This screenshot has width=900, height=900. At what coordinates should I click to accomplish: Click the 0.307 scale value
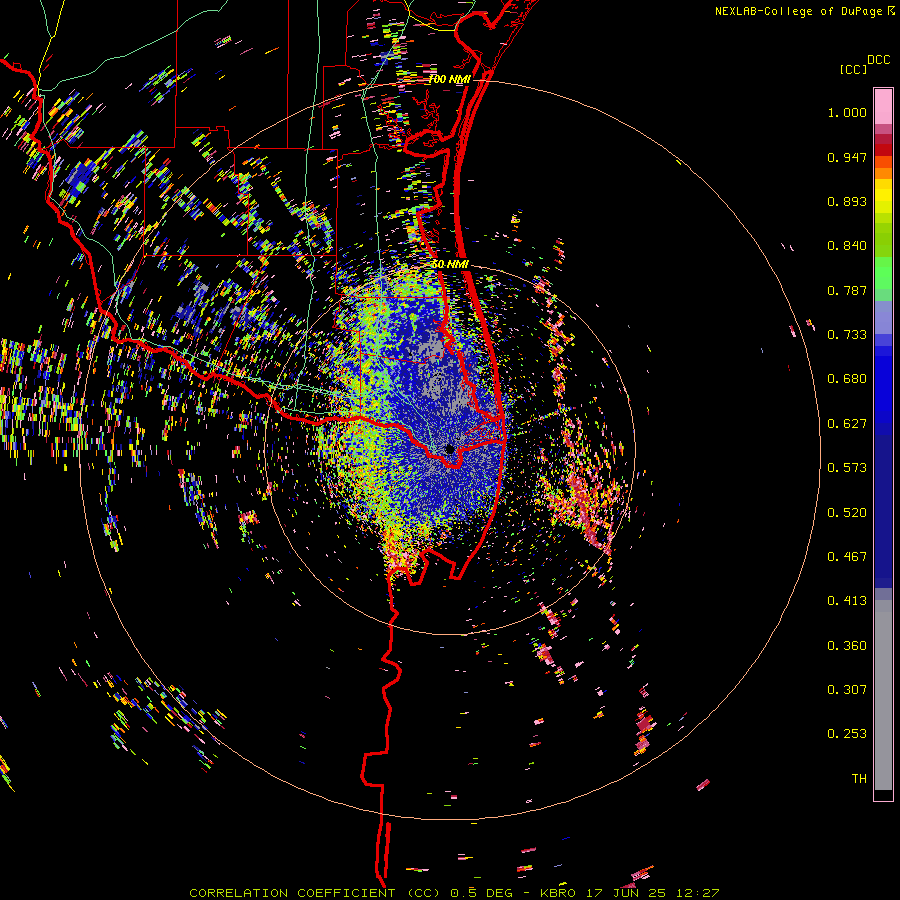(847, 690)
